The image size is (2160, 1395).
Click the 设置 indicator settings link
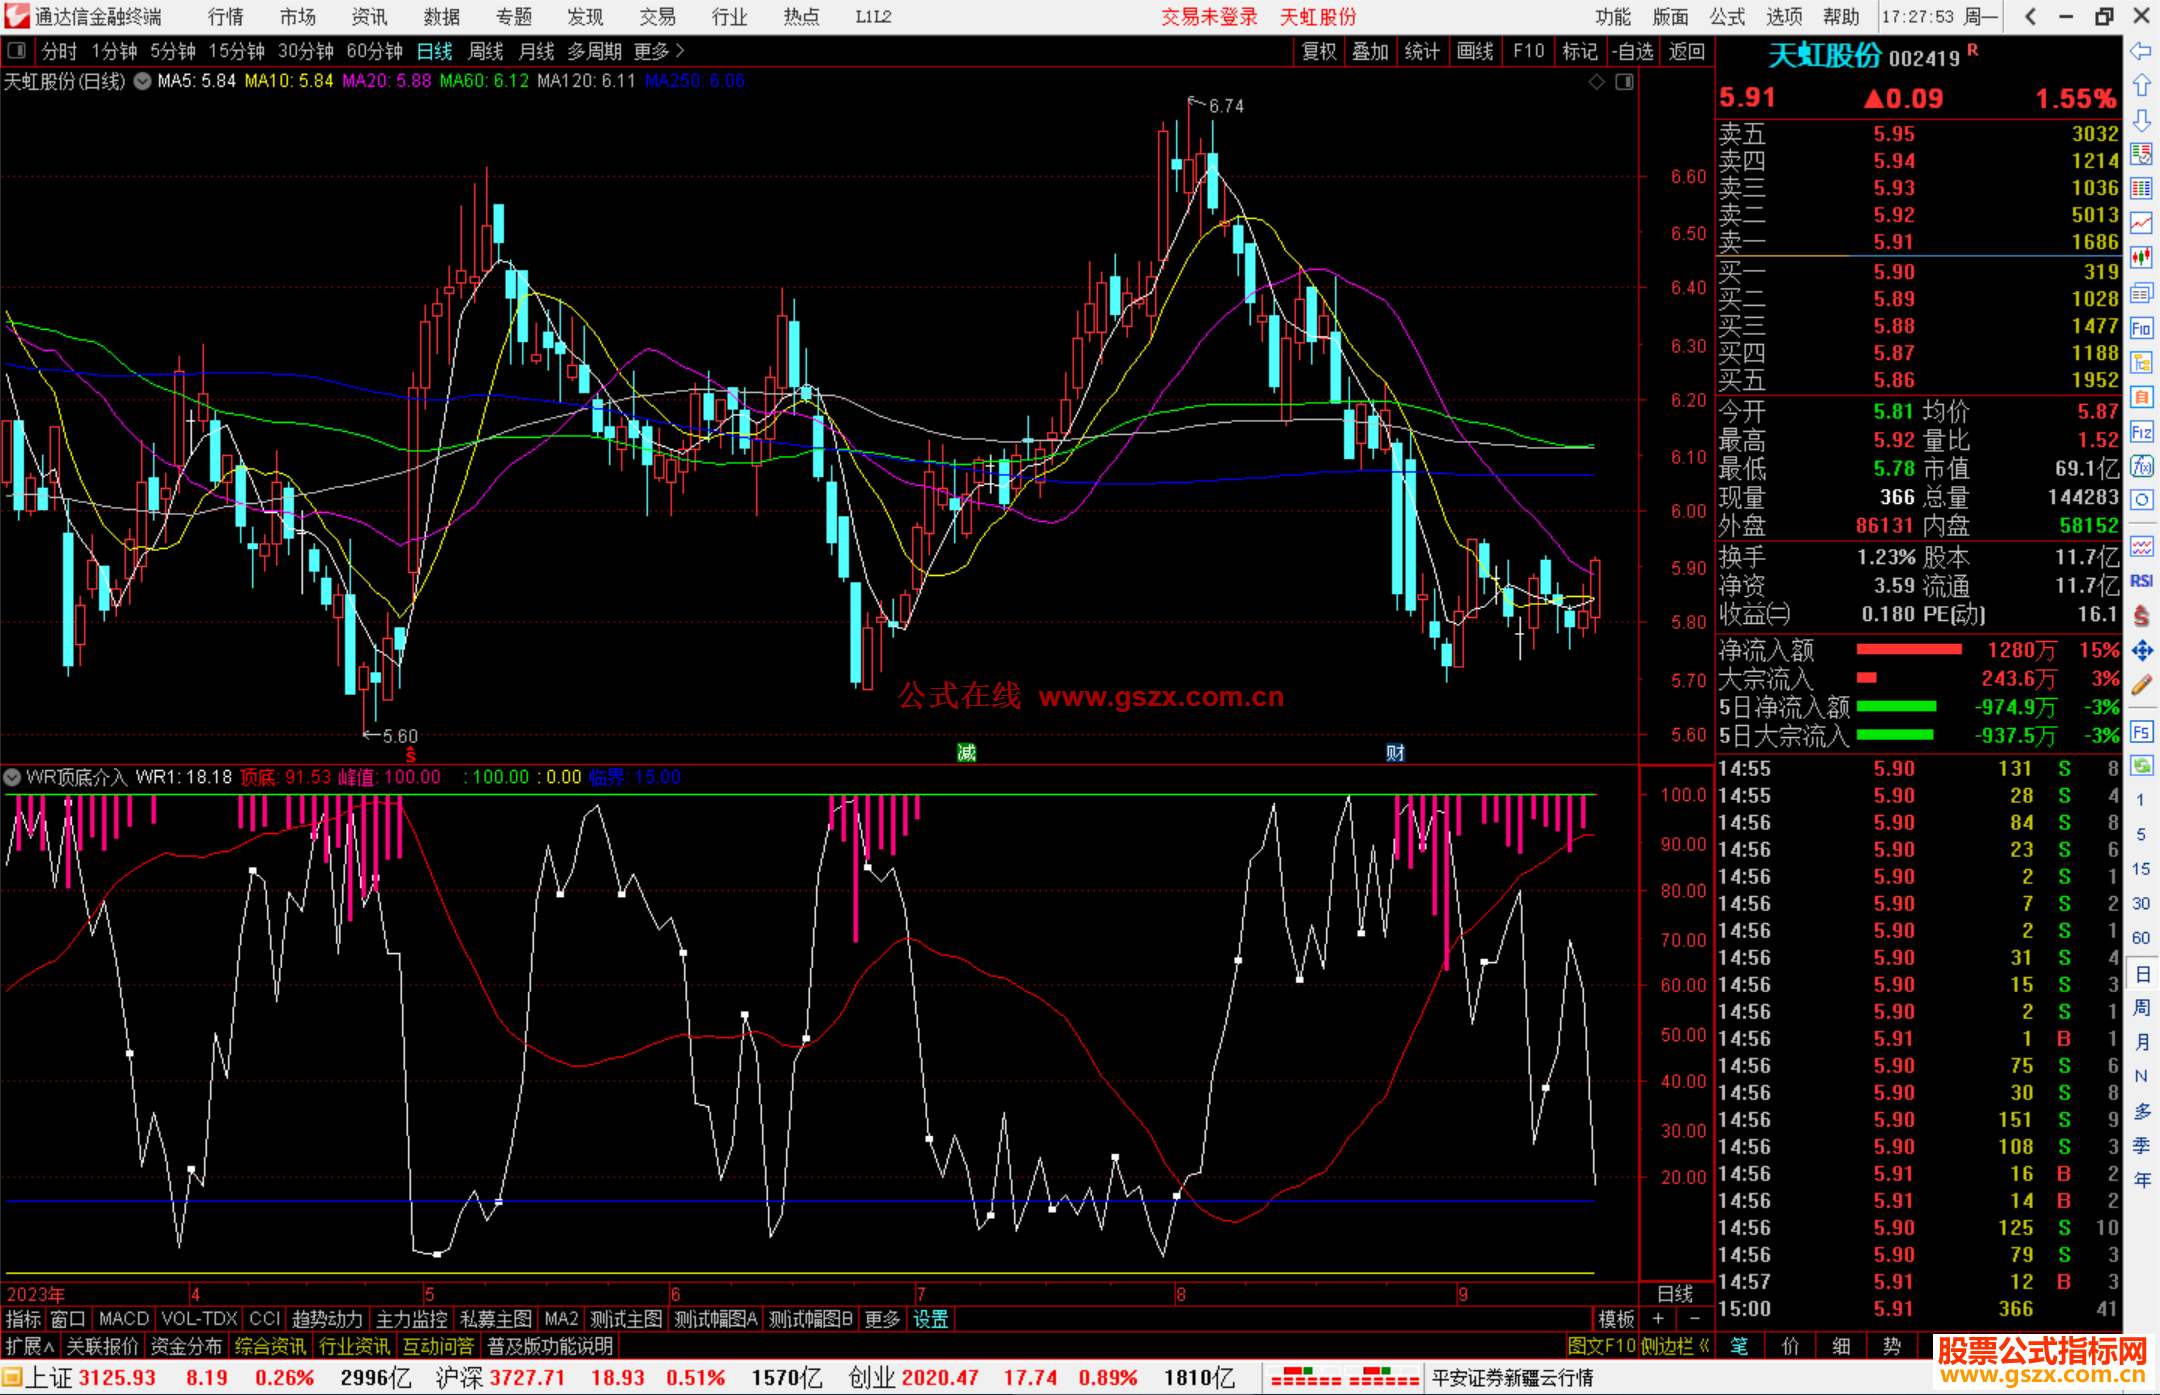[x=930, y=1319]
